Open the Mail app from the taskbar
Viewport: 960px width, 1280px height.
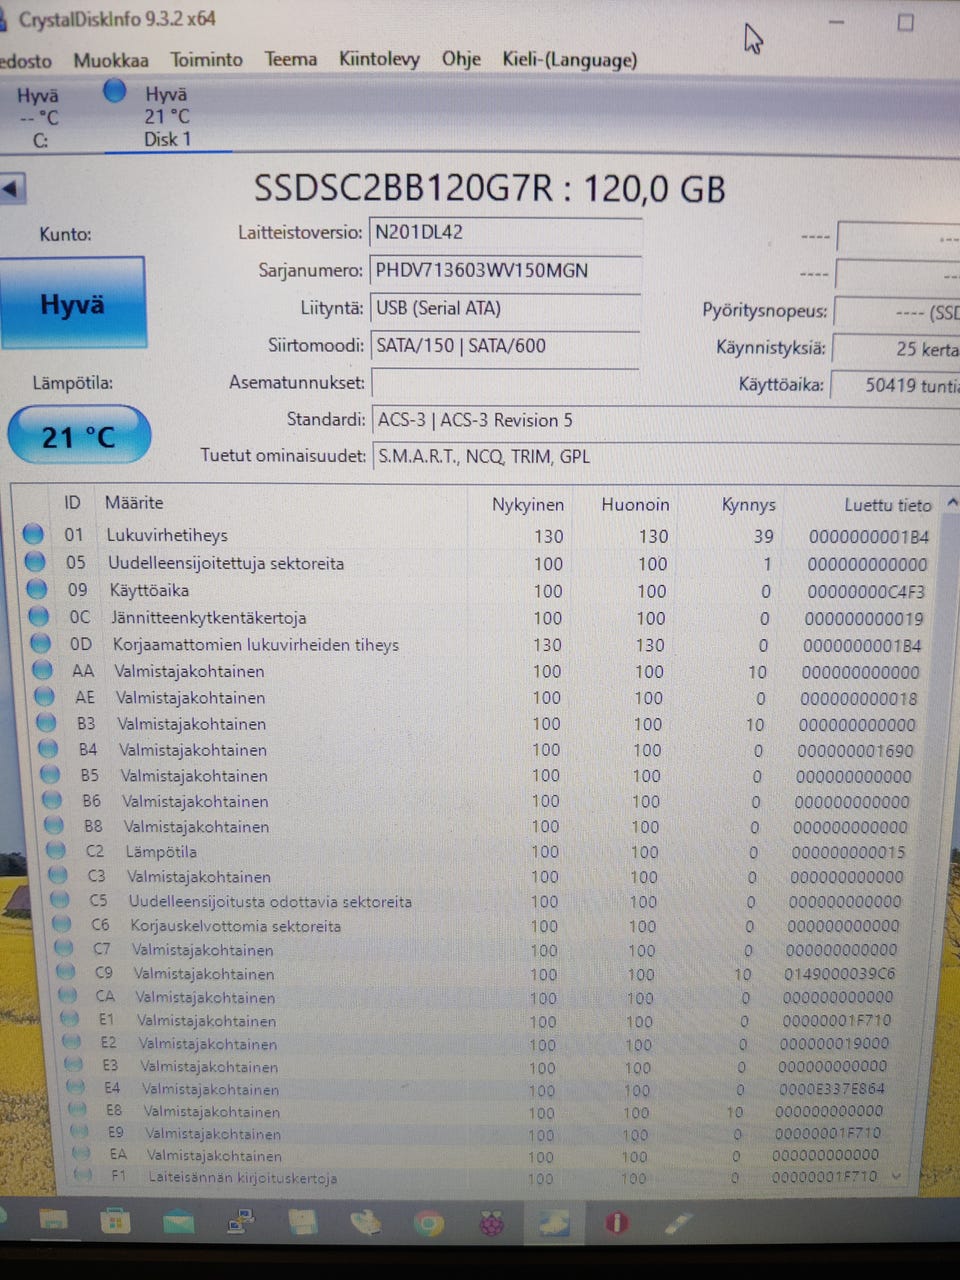pos(178,1221)
